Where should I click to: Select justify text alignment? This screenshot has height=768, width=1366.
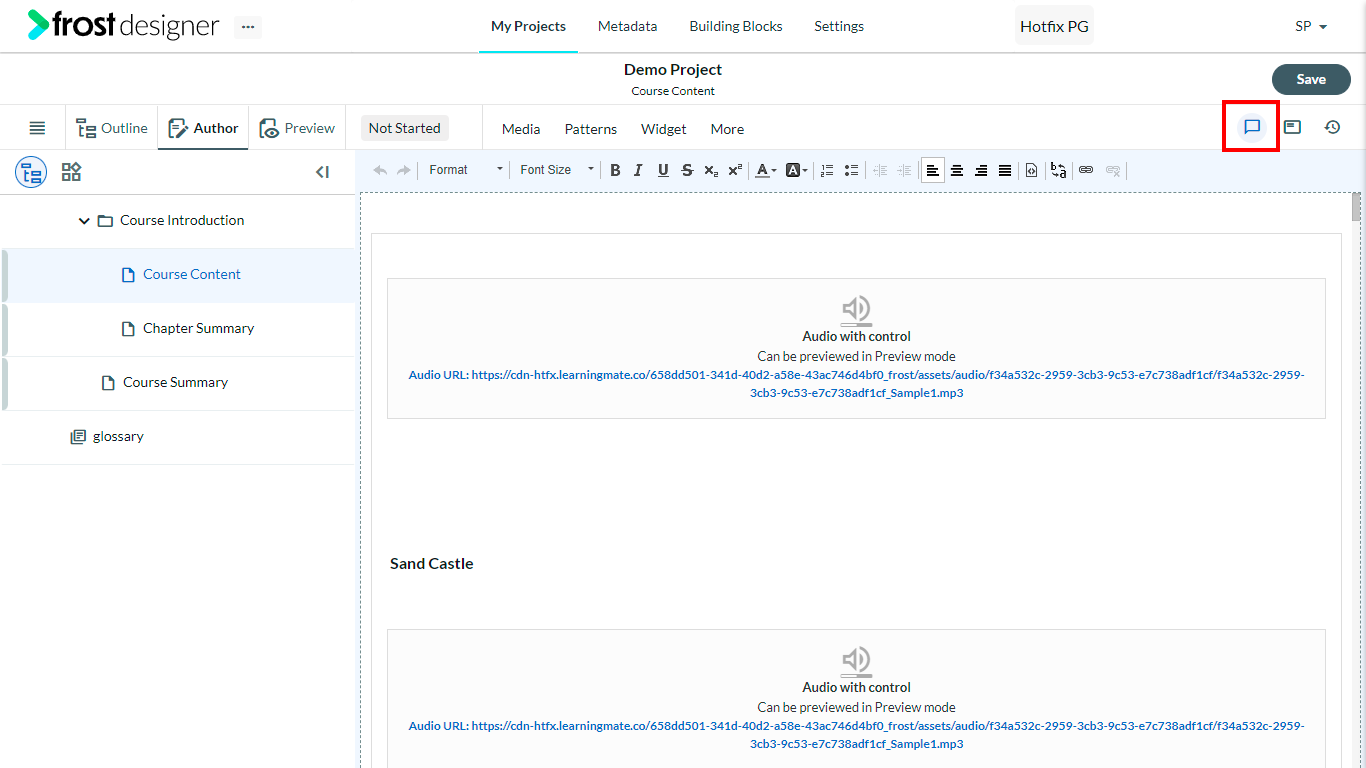click(1005, 170)
